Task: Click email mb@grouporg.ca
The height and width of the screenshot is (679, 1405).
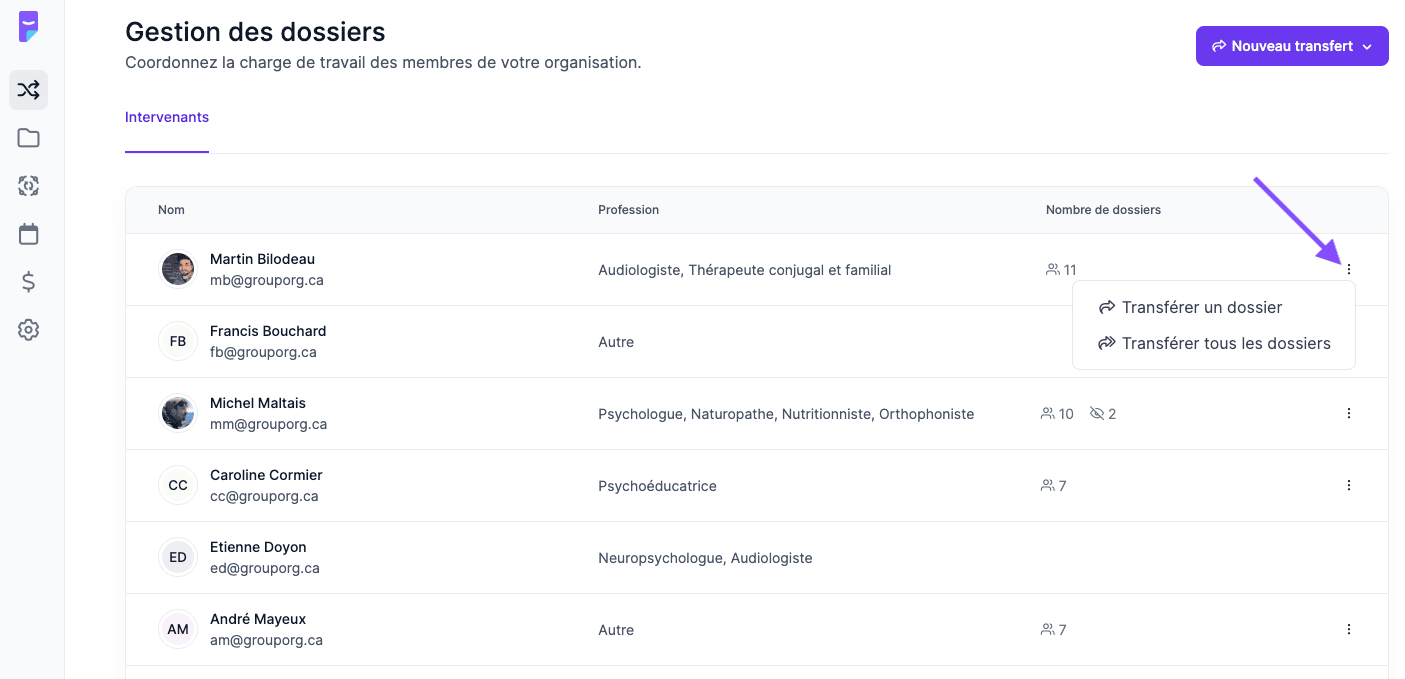Action: (x=267, y=280)
